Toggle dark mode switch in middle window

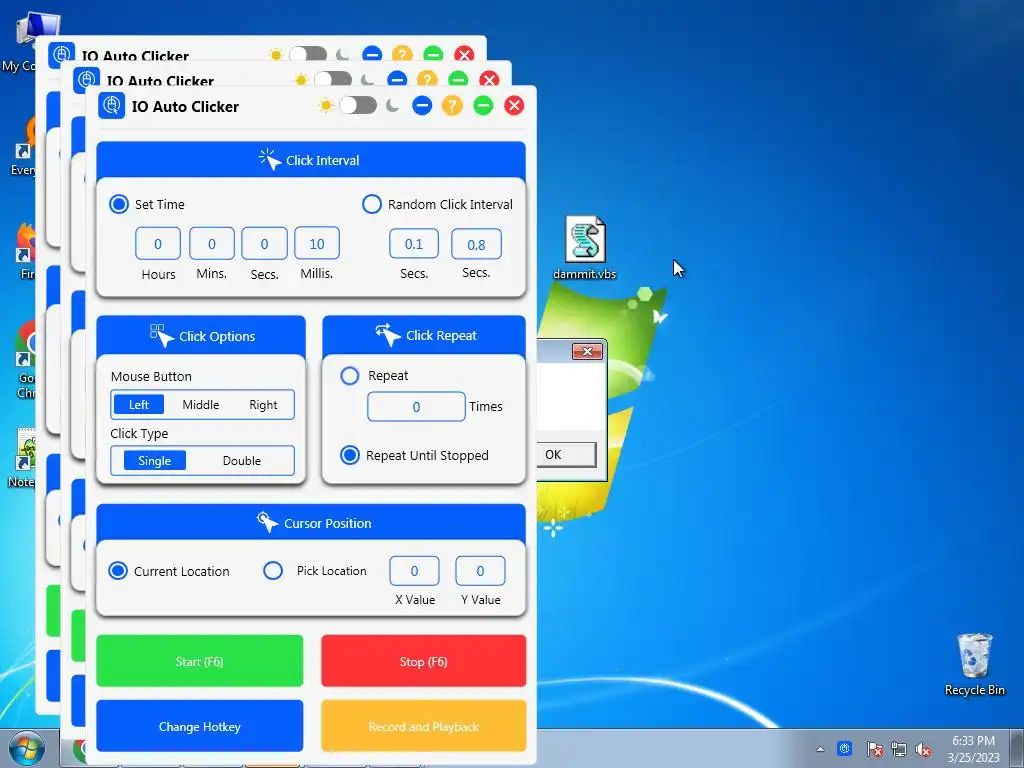[x=332, y=80]
